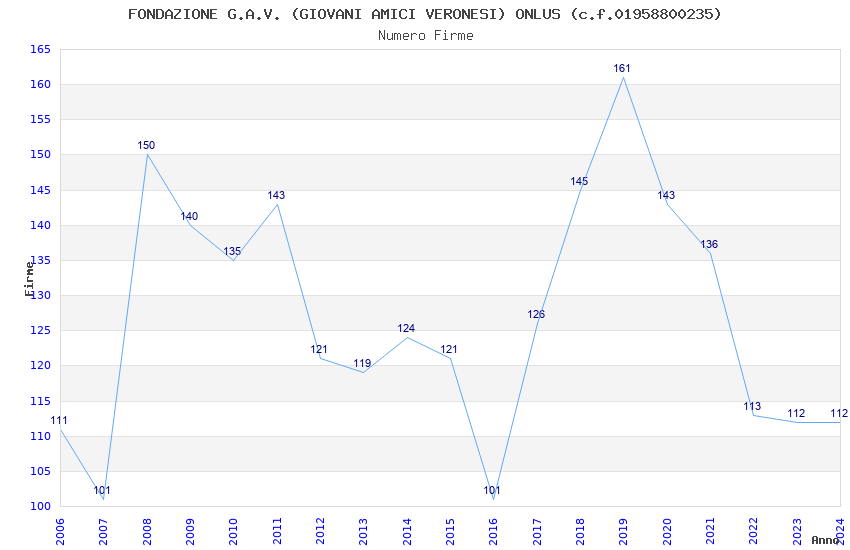The height and width of the screenshot is (550, 850).
Task: Click the 155 y-axis value
Action: (40, 119)
